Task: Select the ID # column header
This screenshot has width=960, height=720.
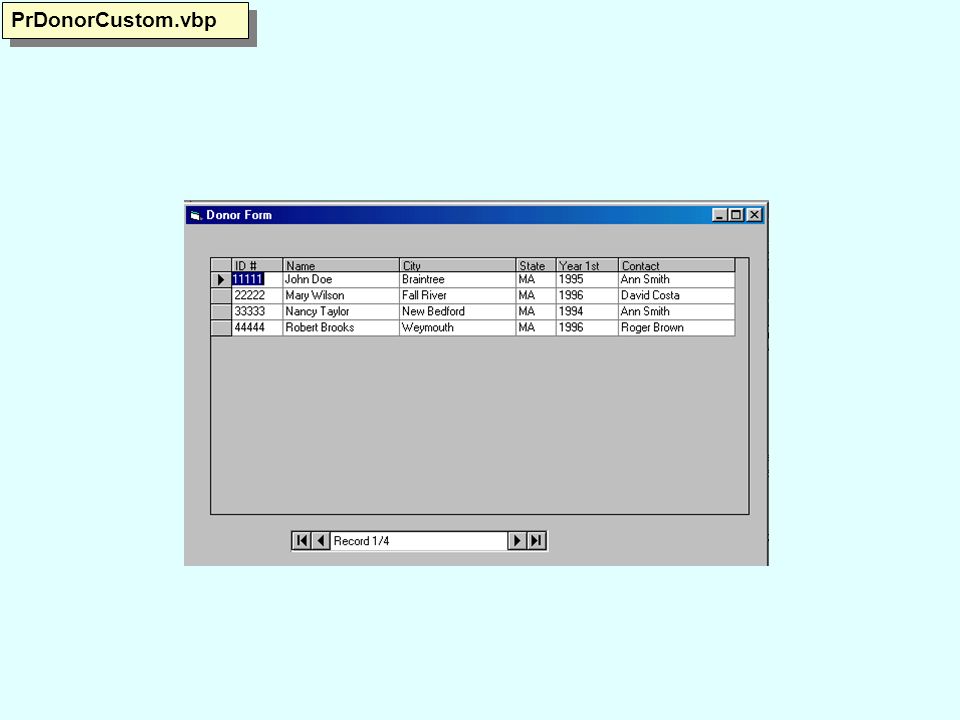Action: coord(257,265)
